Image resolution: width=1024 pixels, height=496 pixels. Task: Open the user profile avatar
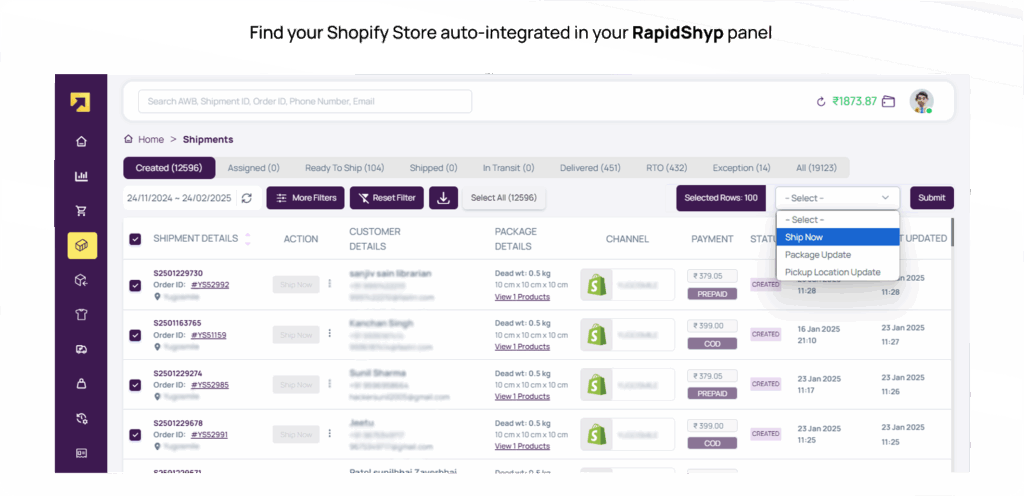coord(921,101)
